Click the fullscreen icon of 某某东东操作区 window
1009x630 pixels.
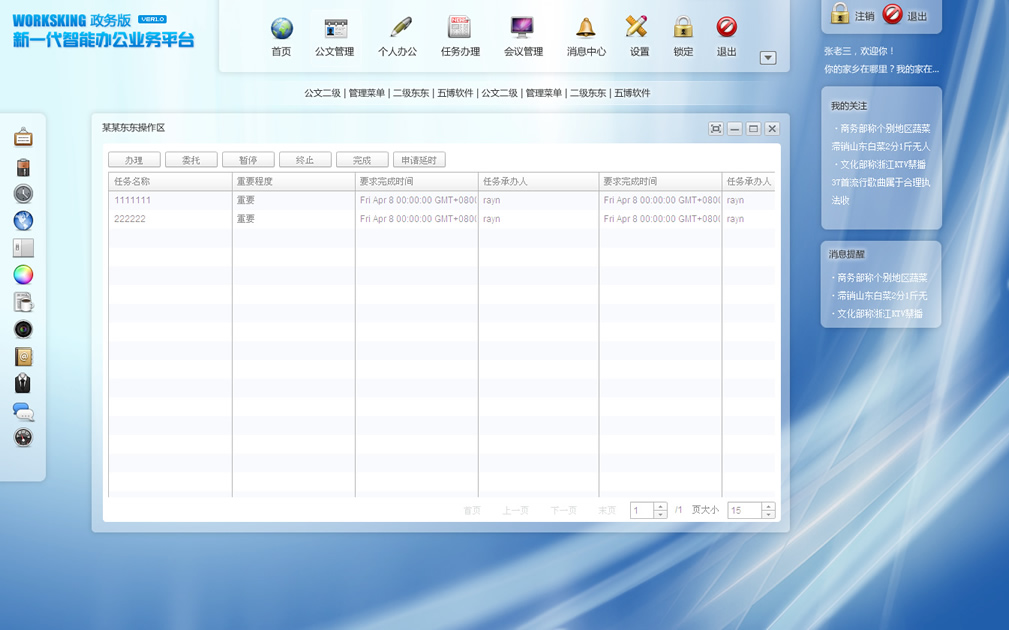click(x=716, y=129)
